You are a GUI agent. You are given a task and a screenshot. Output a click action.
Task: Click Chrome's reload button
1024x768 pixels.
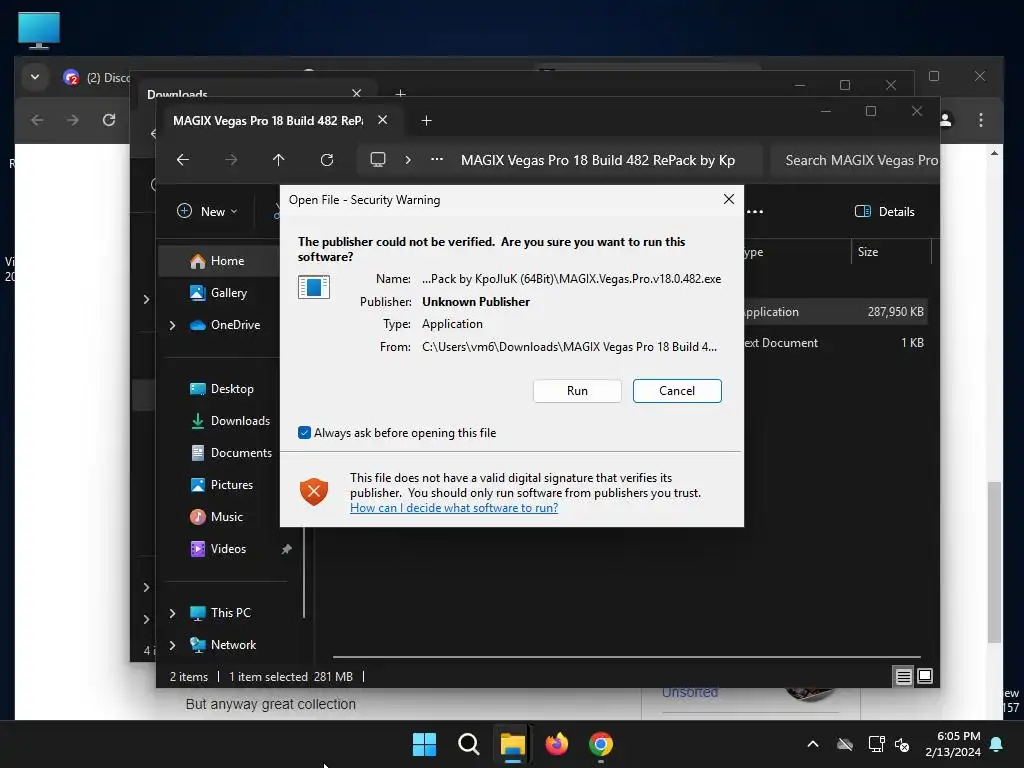(109, 120)
